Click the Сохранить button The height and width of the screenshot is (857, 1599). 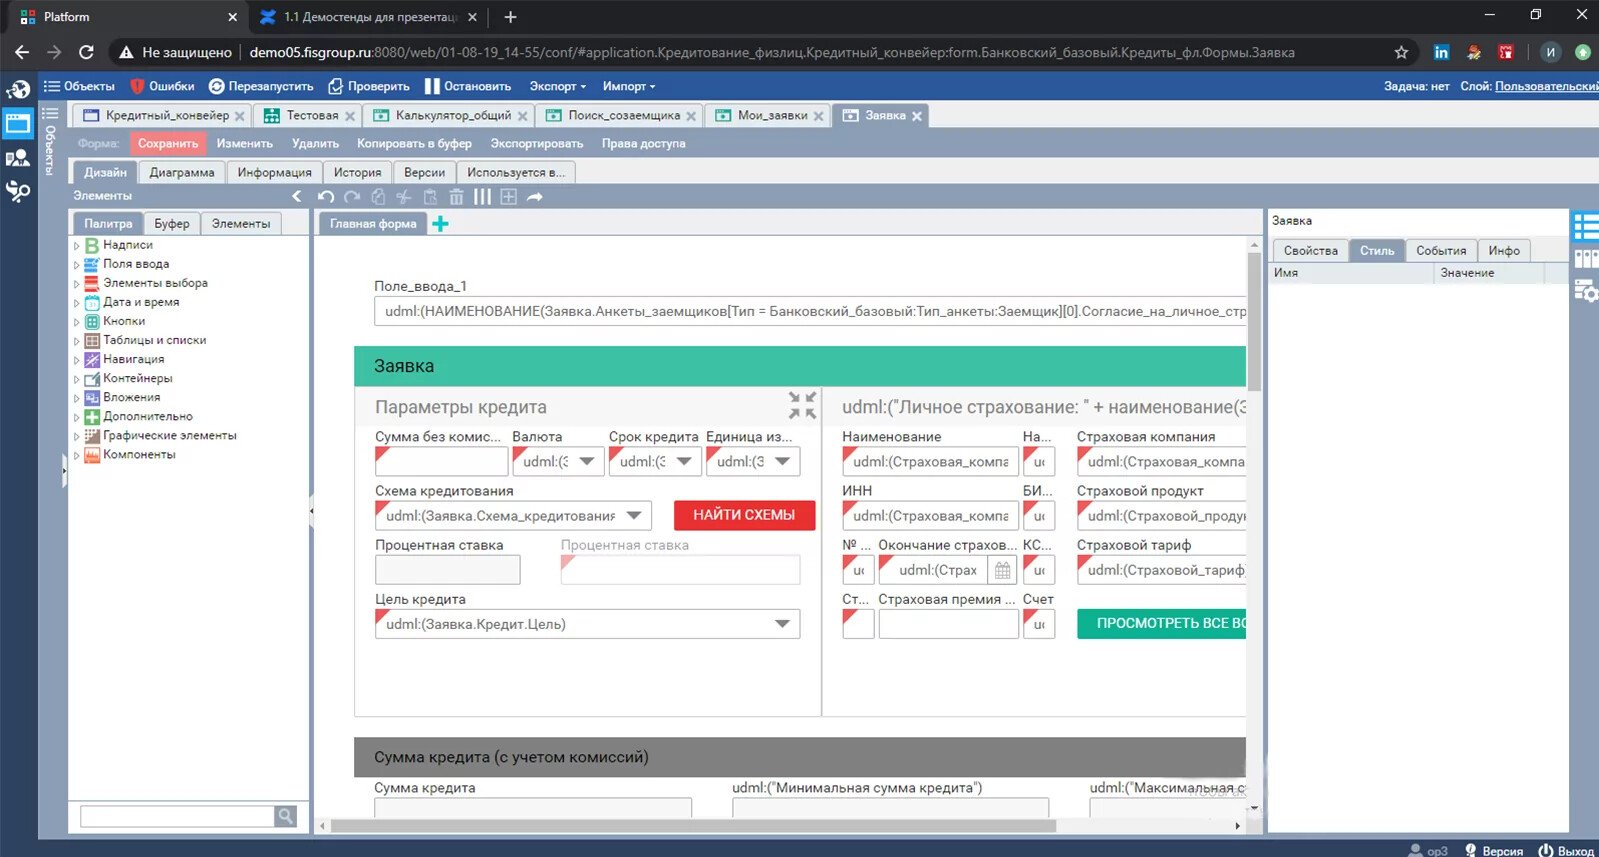(168, 143)
